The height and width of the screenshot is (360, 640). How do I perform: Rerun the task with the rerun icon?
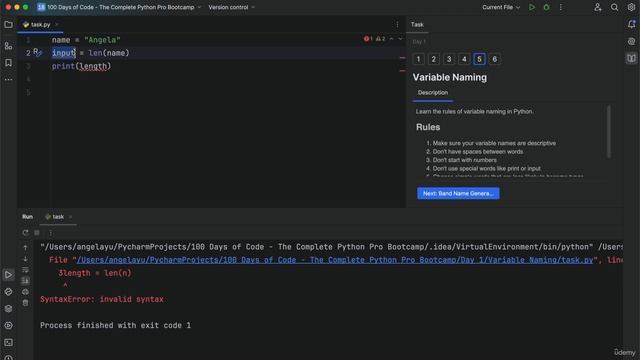point(25,233)
